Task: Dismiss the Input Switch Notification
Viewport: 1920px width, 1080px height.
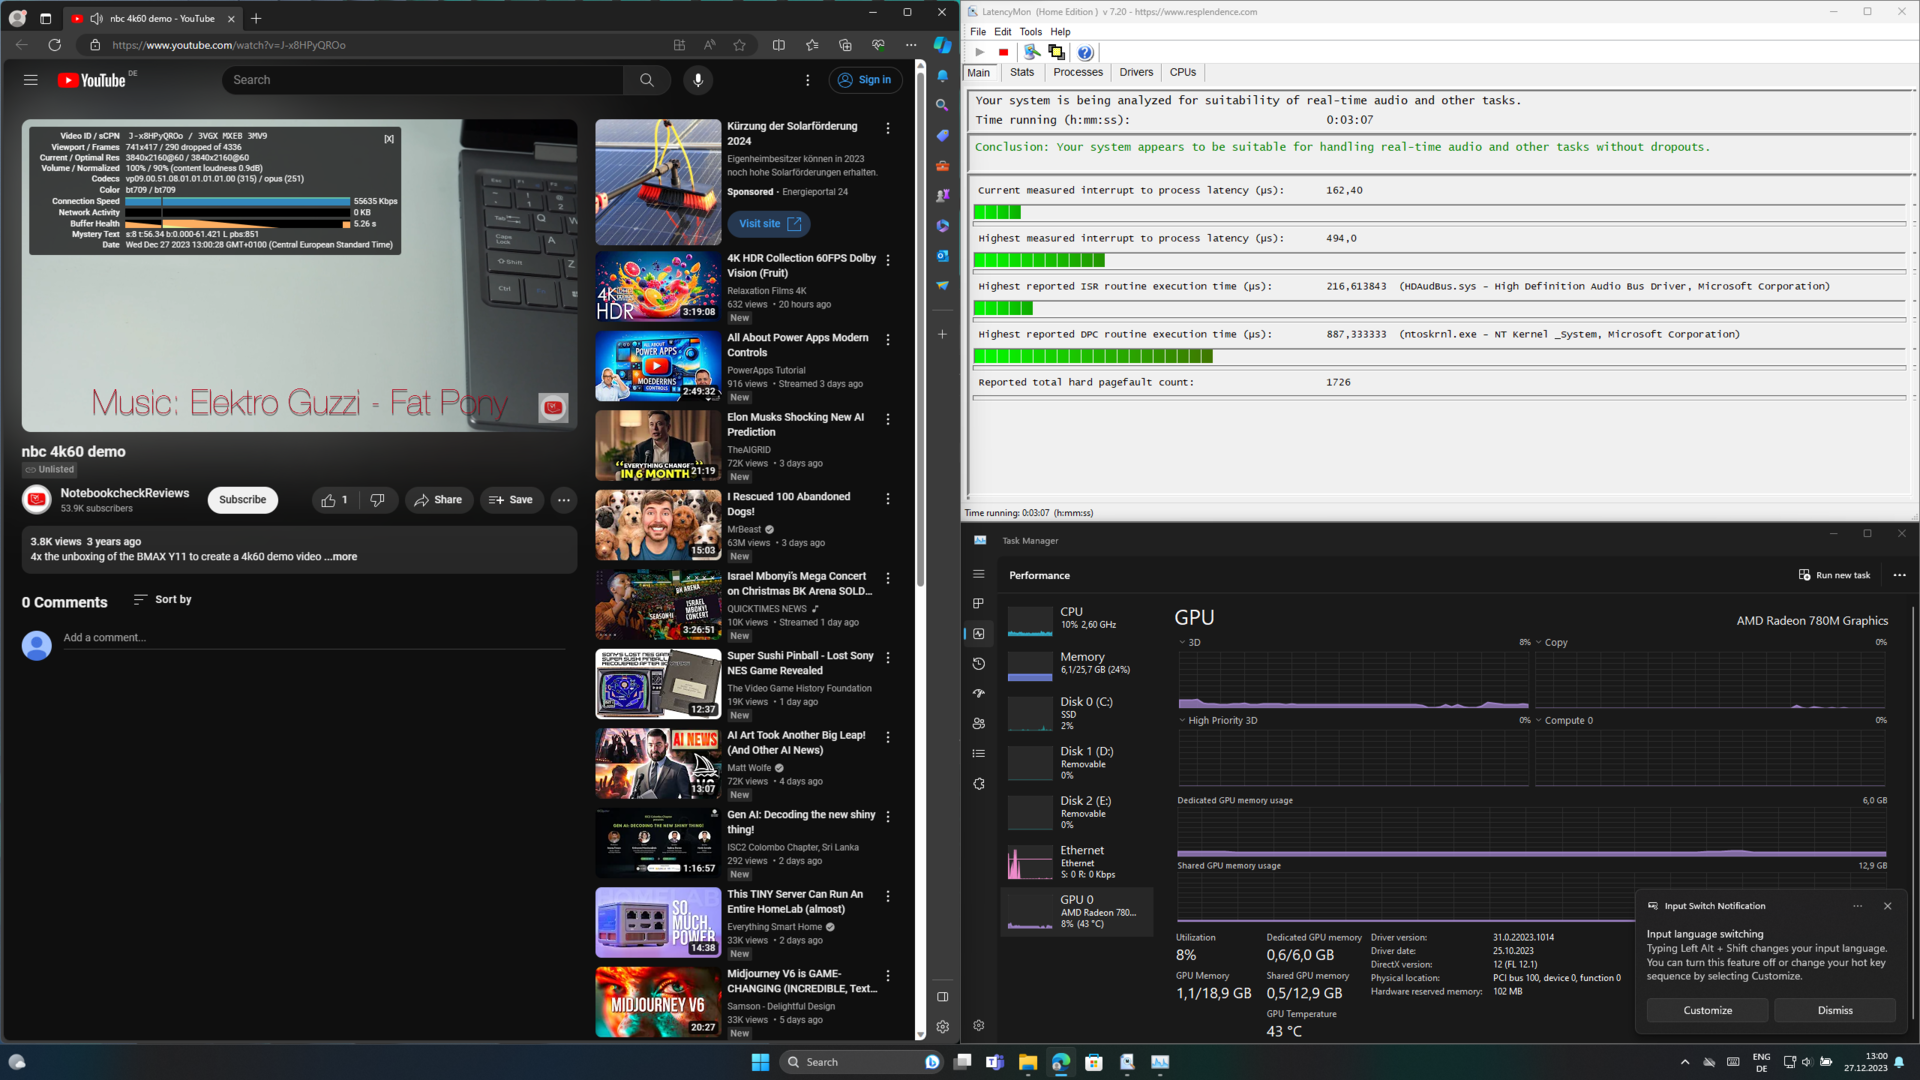Action: point(1834,1010)
